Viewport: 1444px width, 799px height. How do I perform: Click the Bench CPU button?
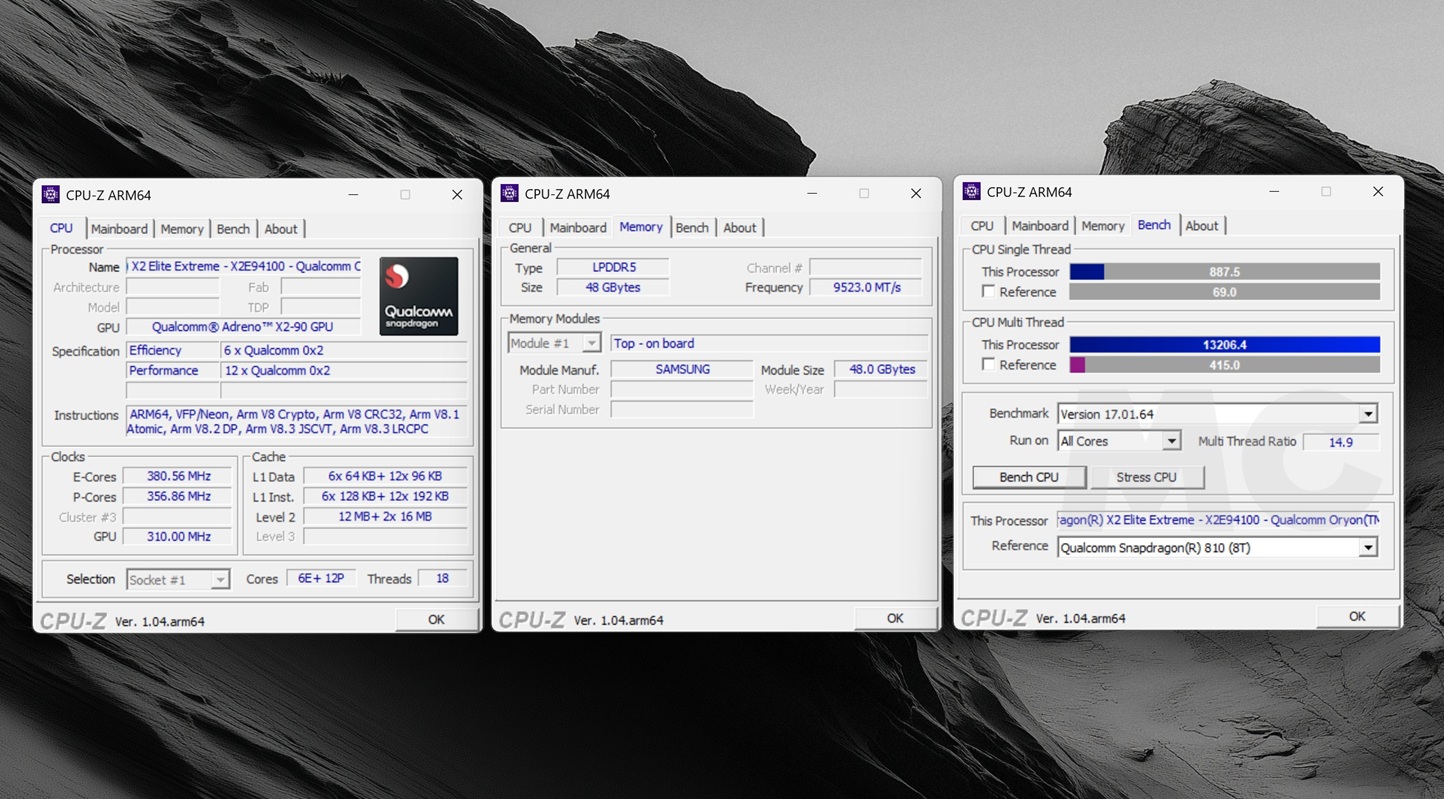coord(1029,477)
